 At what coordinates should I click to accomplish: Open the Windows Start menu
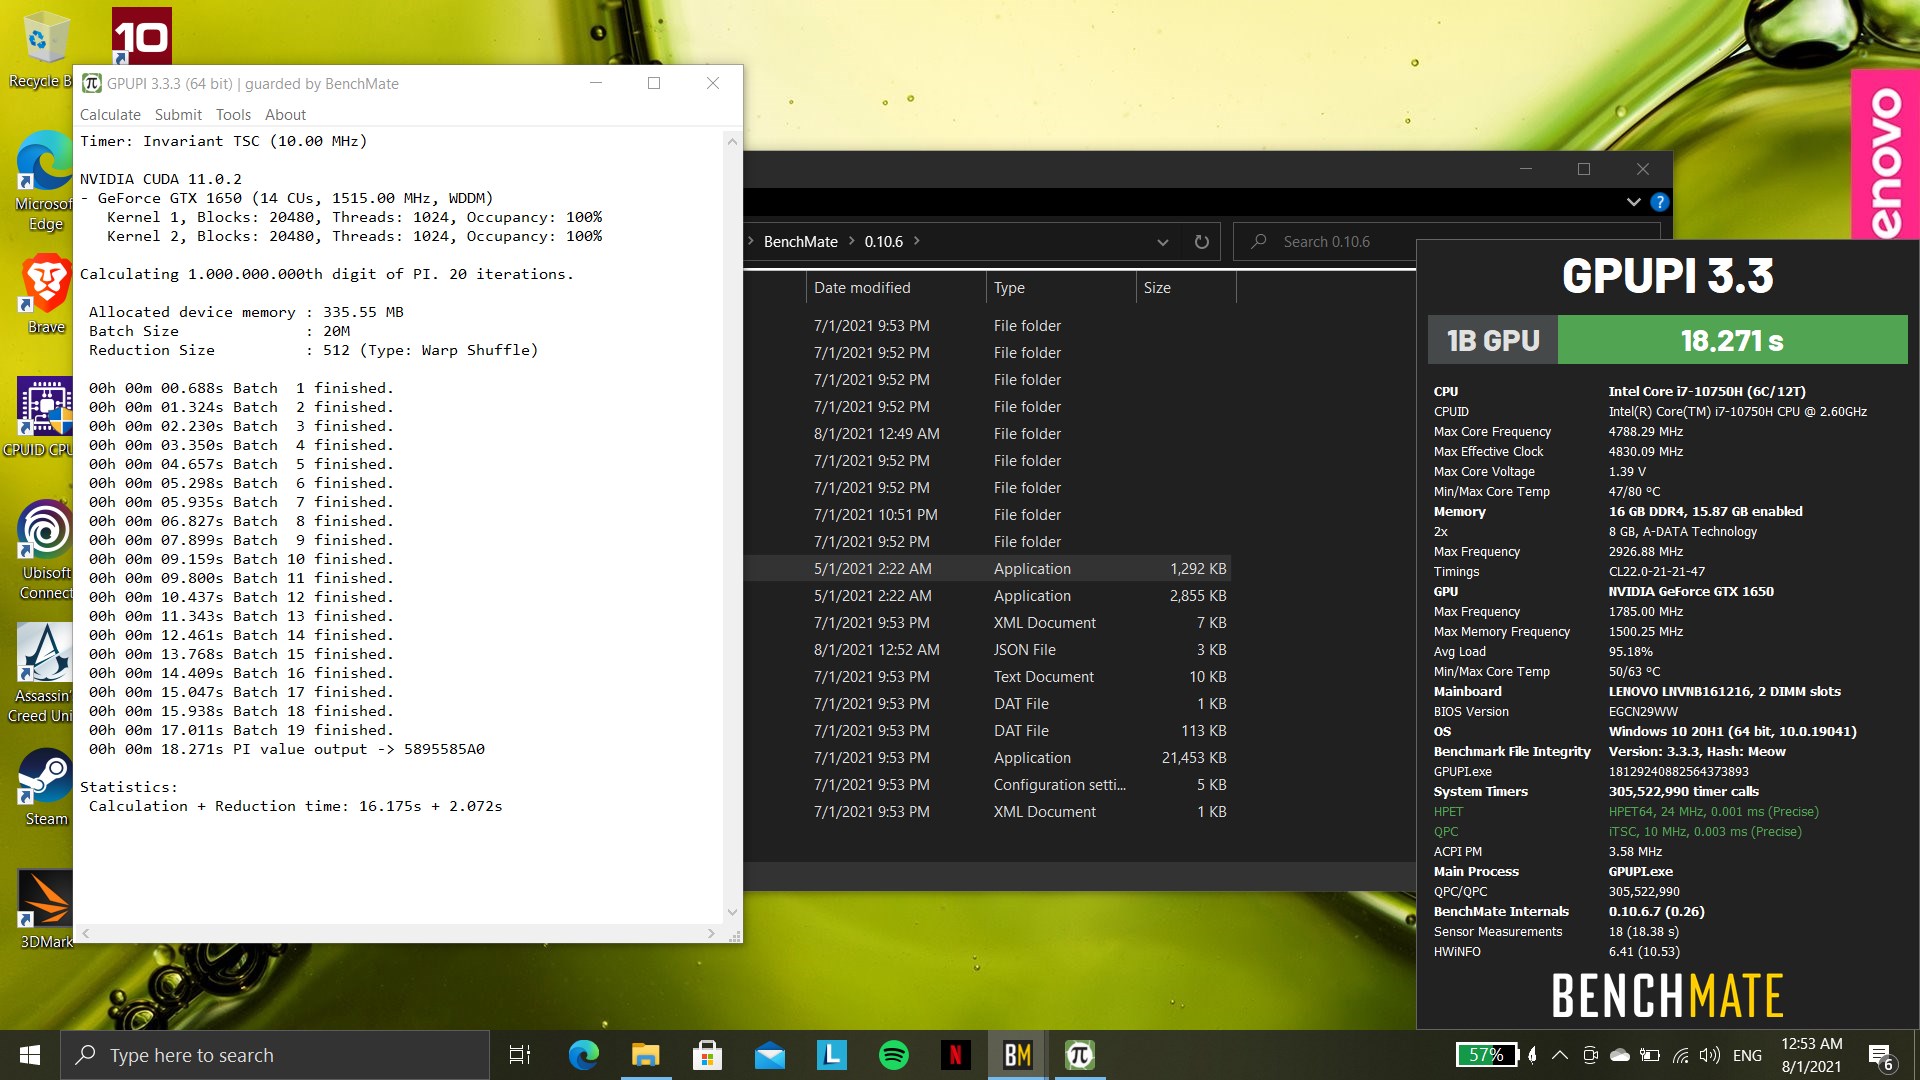click(x=30, y=1055)
